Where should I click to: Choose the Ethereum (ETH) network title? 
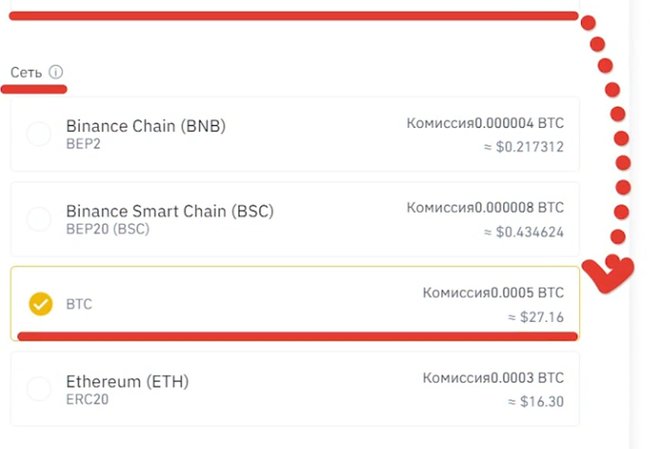127,381
